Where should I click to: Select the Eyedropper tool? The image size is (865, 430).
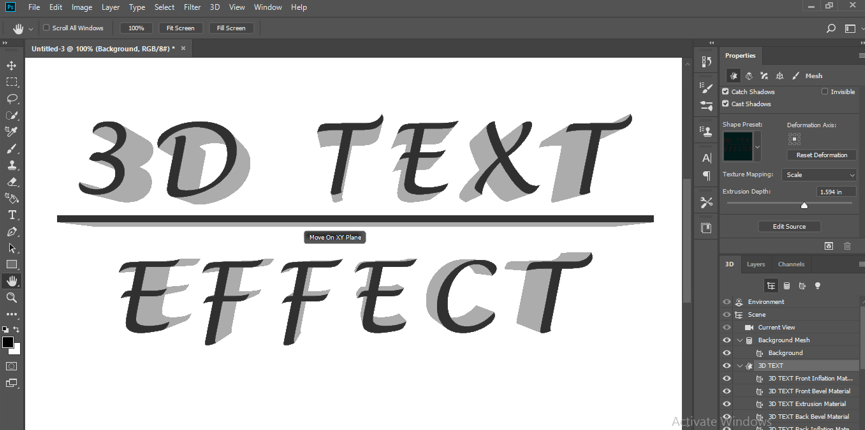(11, 132)
